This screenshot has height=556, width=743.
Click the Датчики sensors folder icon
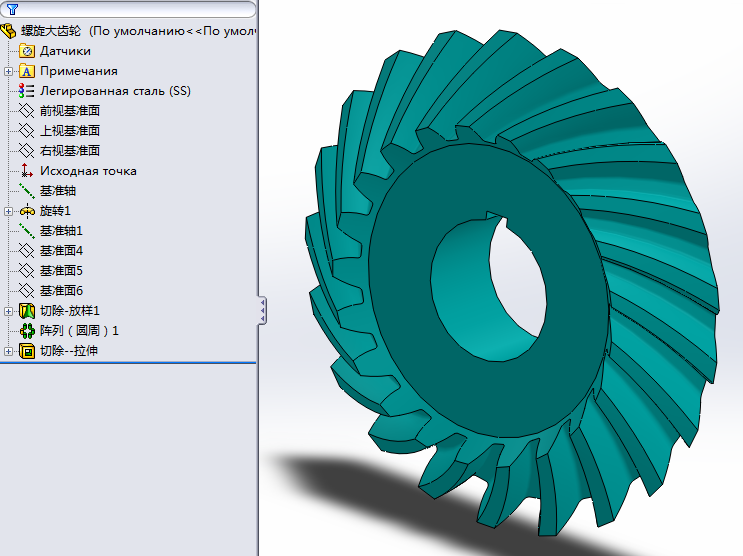tap(27, 51)
